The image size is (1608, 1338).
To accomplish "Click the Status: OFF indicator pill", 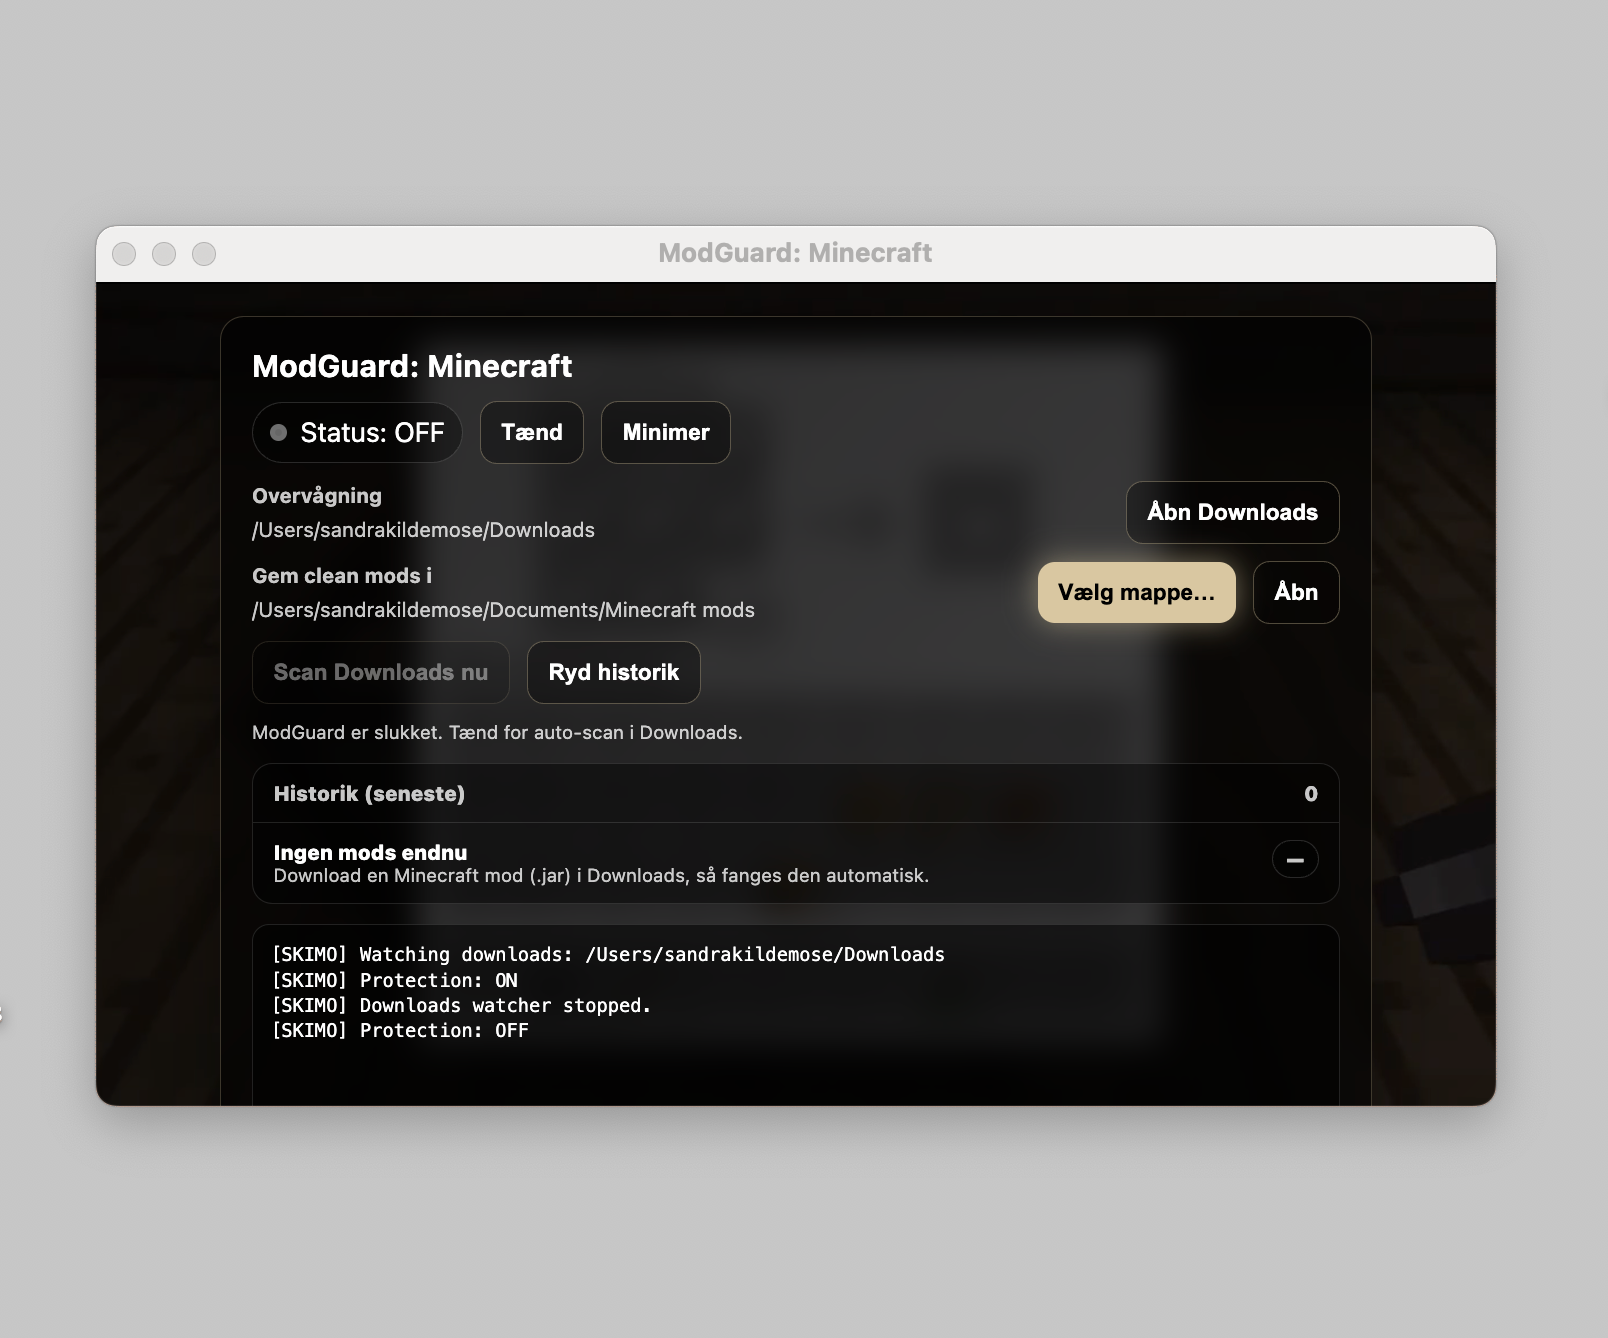I will point(357,432).
